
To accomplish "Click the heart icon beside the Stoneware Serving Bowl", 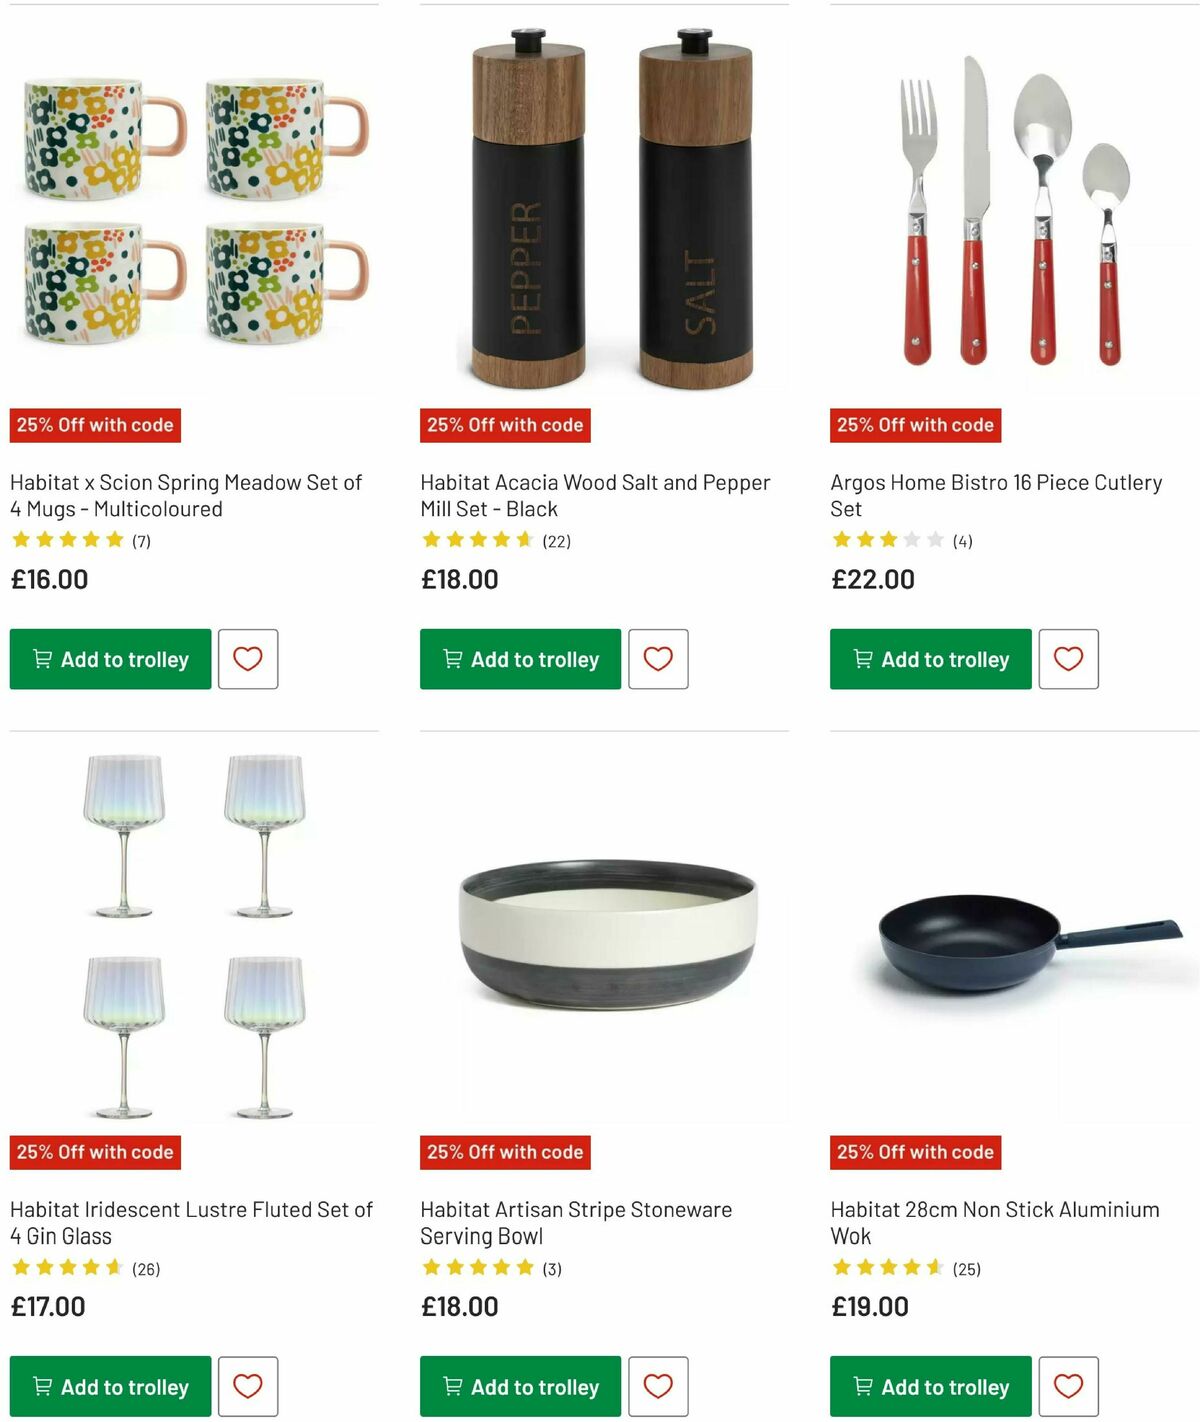I will point(658,1386).
